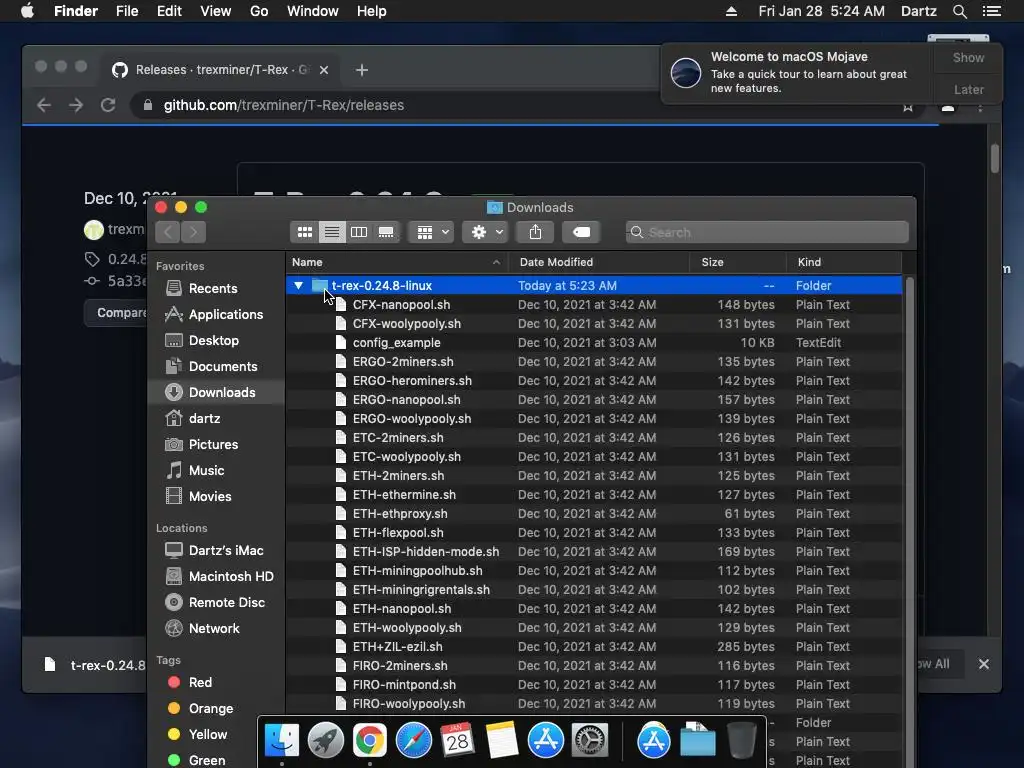Open Desktop in Finder sidebar

[x=214, y=341]
